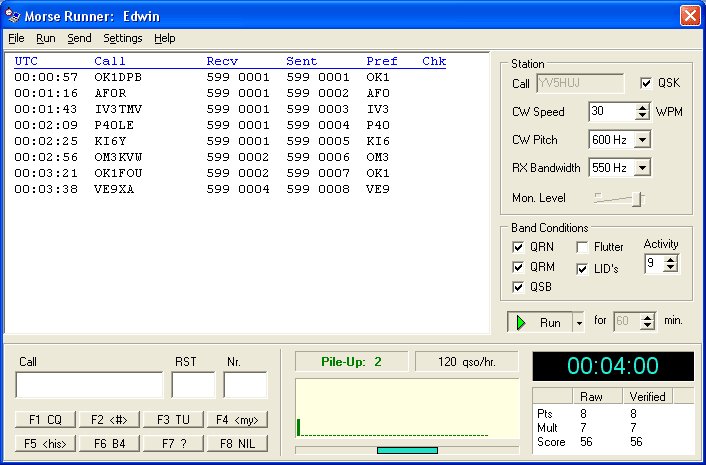This screenshot has width=706, height=465.
Task: Increase CW Speed with up arrow
Action: coord(643,108)
